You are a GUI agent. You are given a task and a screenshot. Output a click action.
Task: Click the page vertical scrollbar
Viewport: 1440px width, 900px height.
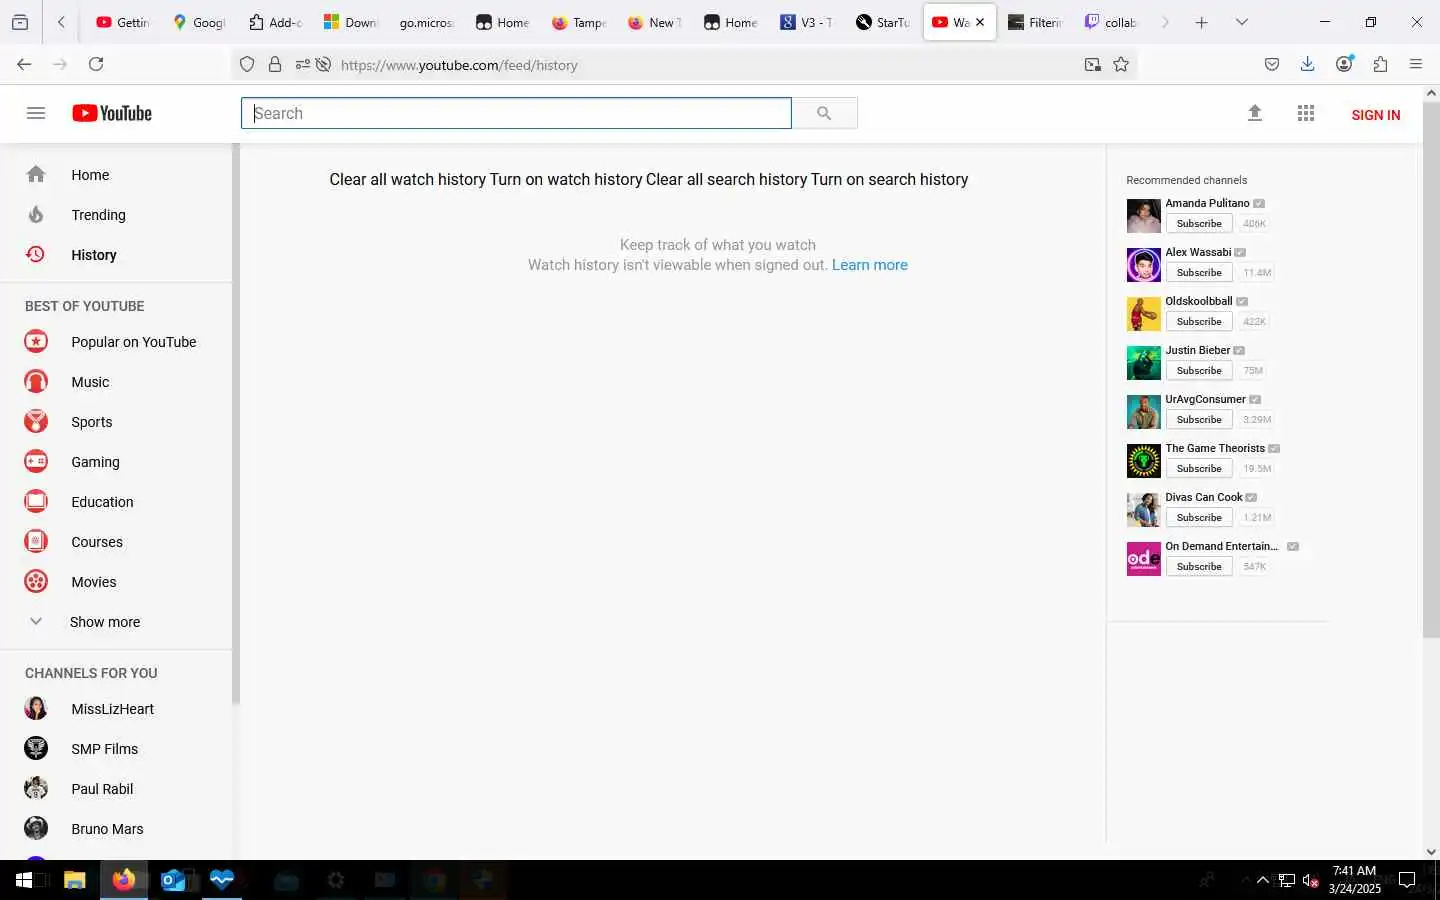1431,370
